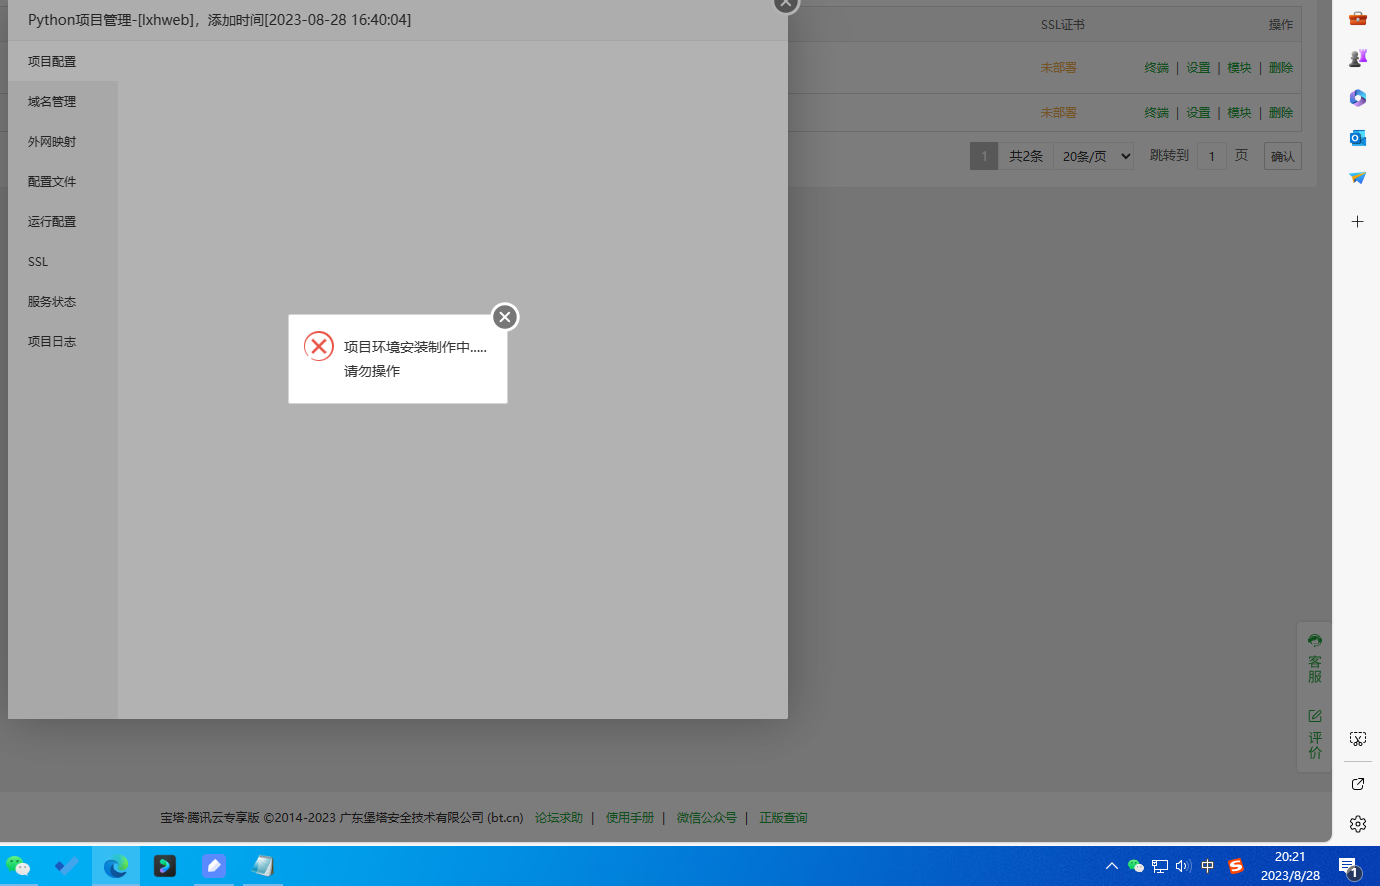Click 删除 link in second project row
This screenshot has height=886, width=1380.
click(x=1281, y=113)
